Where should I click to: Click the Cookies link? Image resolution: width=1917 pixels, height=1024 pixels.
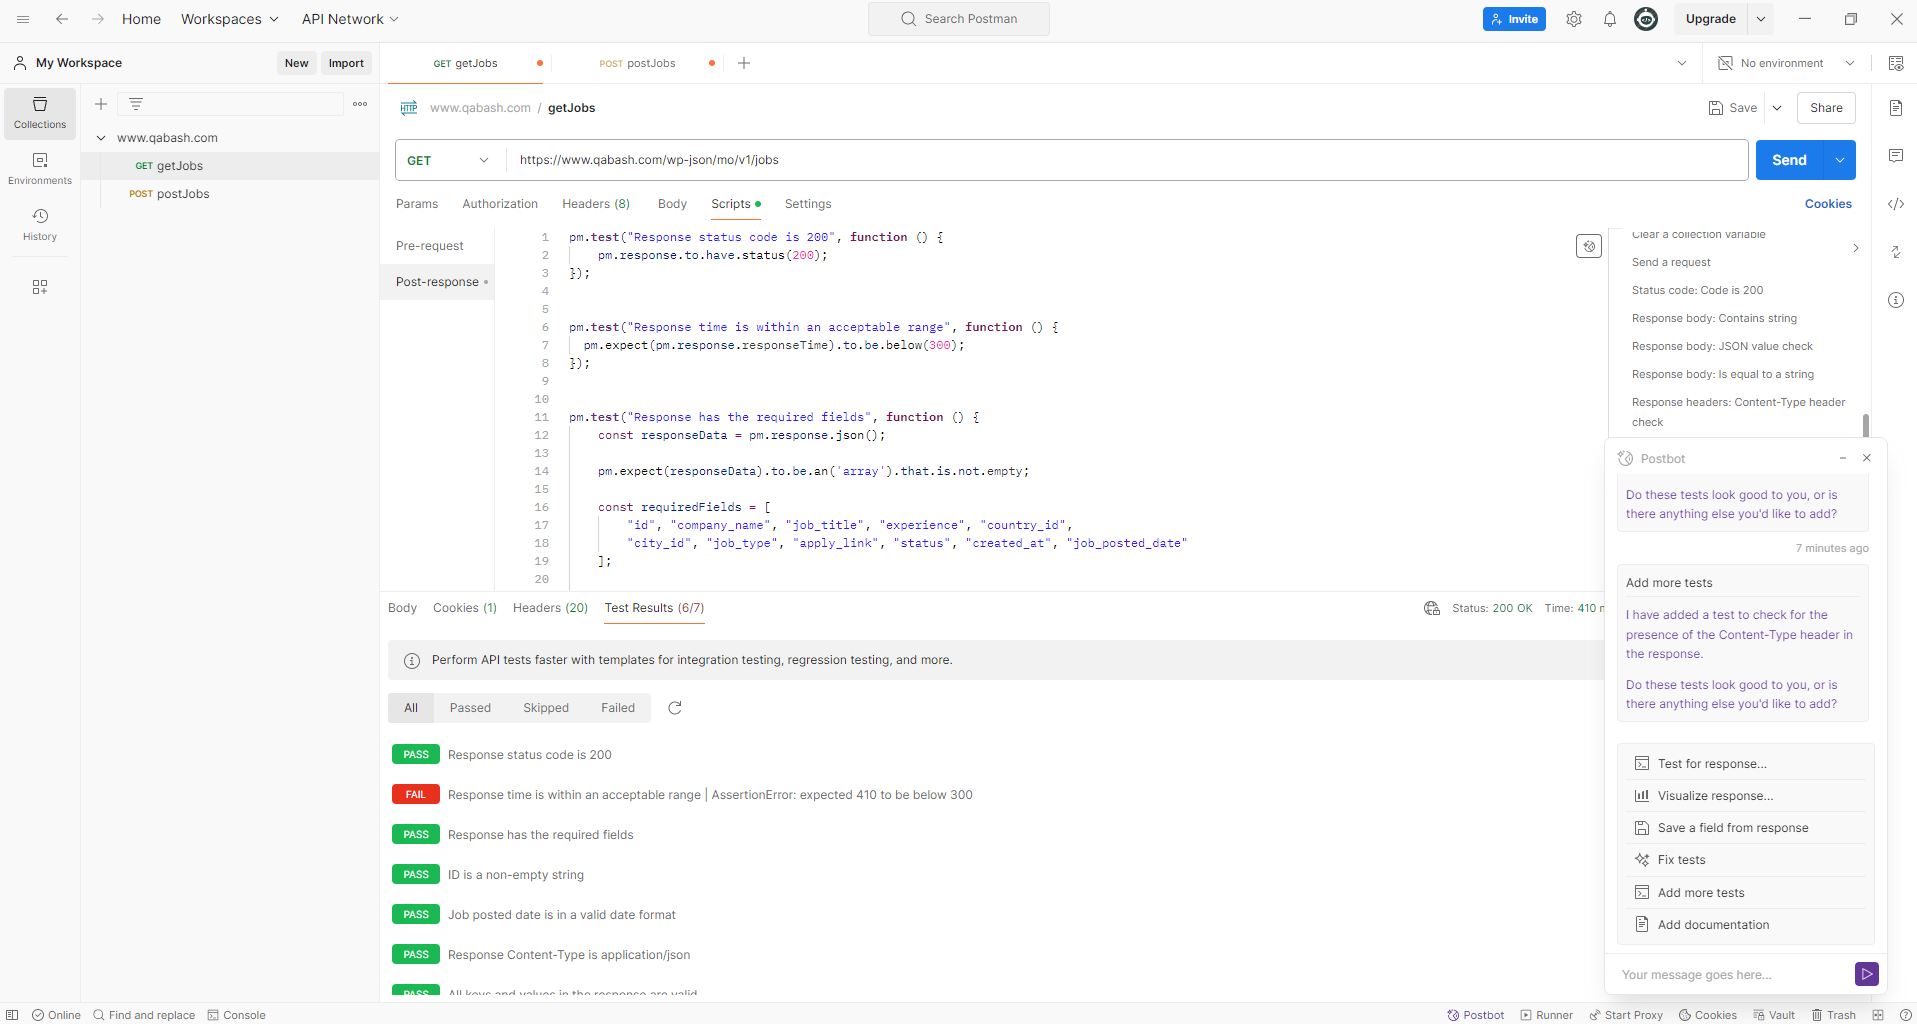pyautogui.click(x=1828, y=204)
